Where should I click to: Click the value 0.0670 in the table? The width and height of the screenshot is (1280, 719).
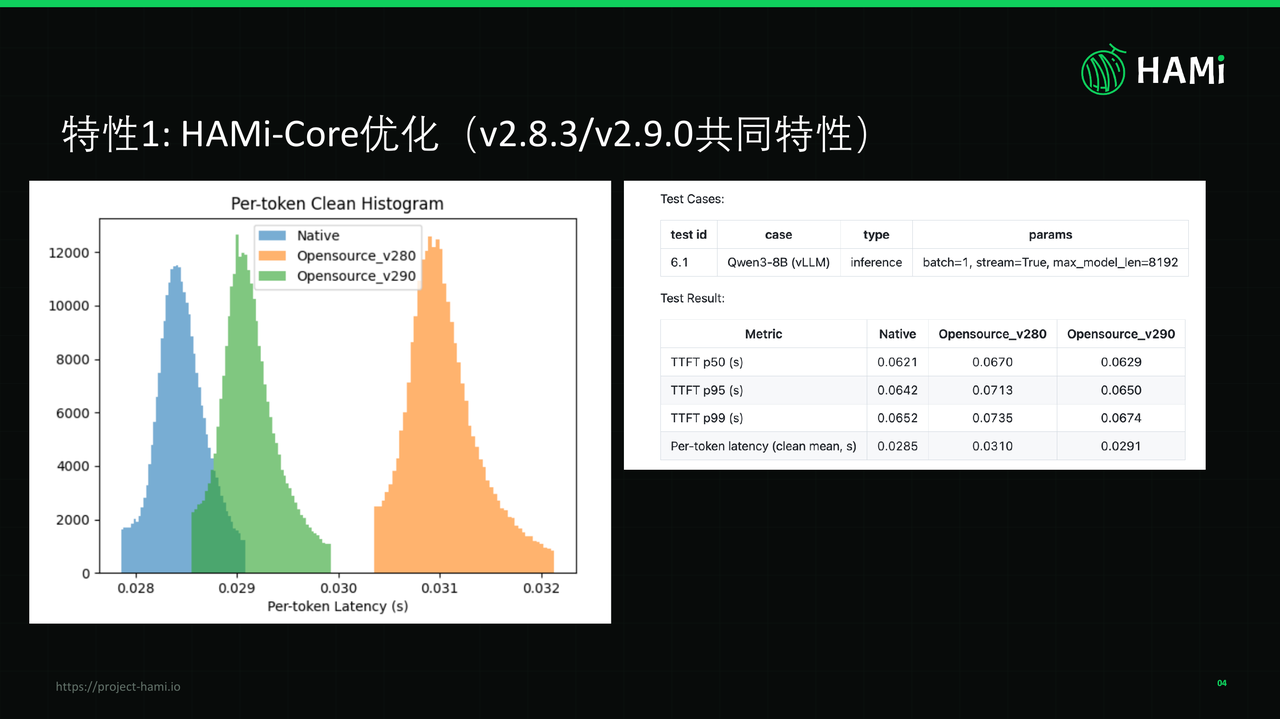tap(992, 362)
